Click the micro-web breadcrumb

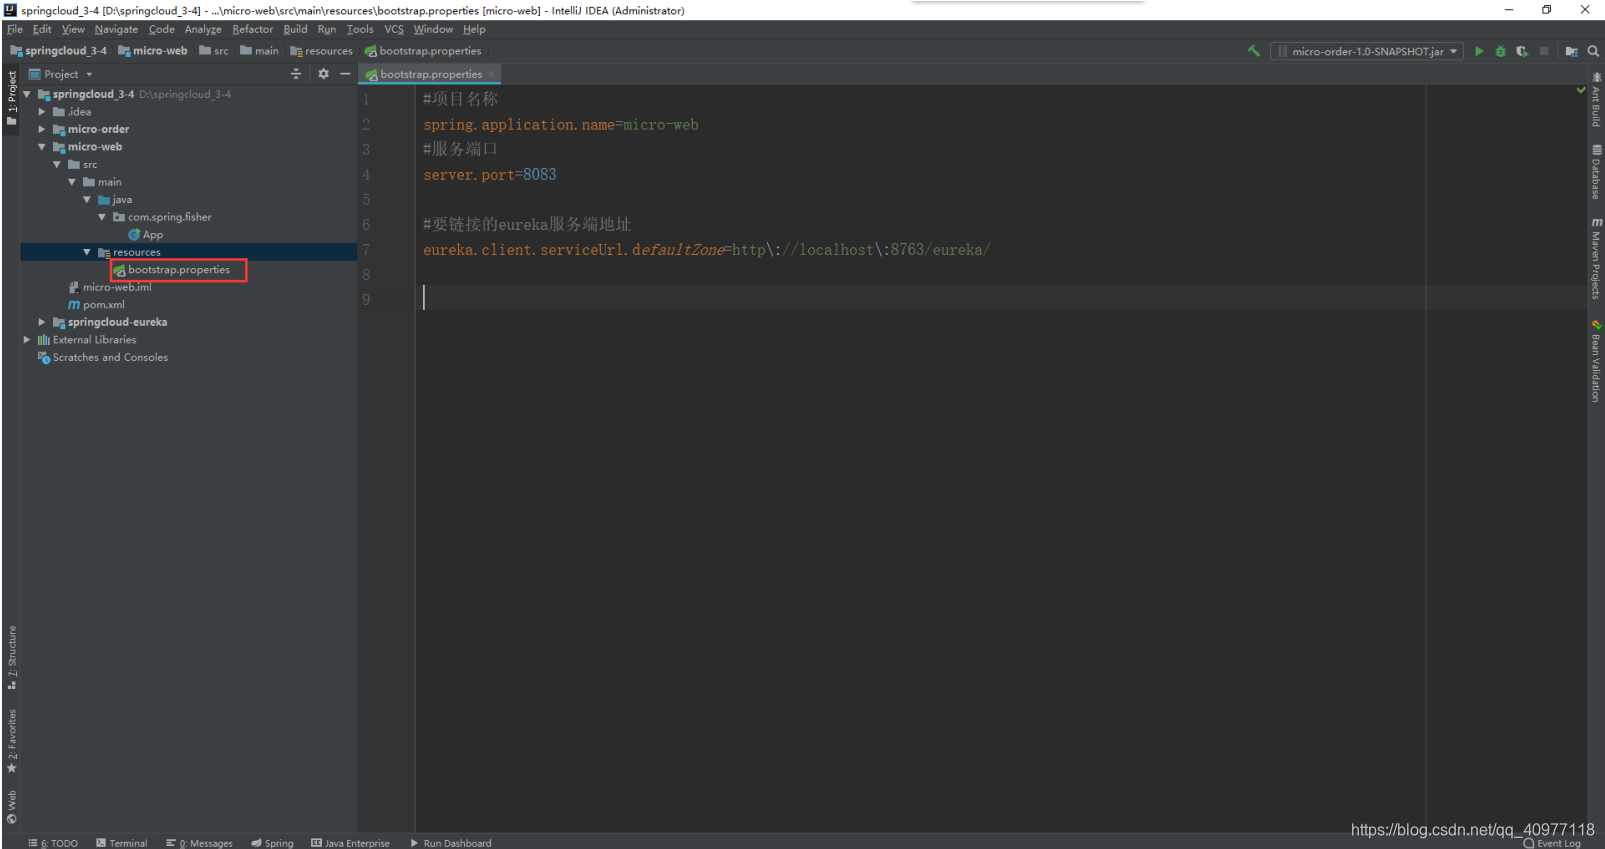click(x=153, y=51)
